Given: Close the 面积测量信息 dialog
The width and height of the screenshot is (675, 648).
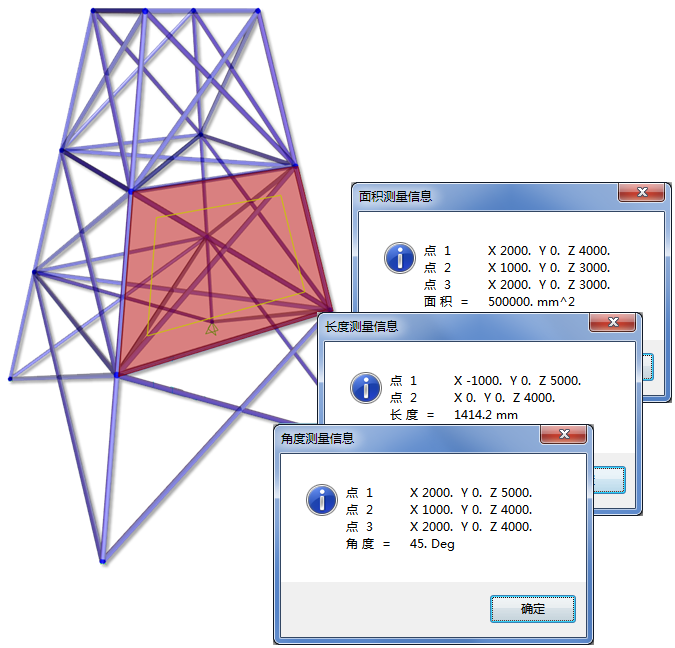Looking at the screenshot, I should 641,194.
